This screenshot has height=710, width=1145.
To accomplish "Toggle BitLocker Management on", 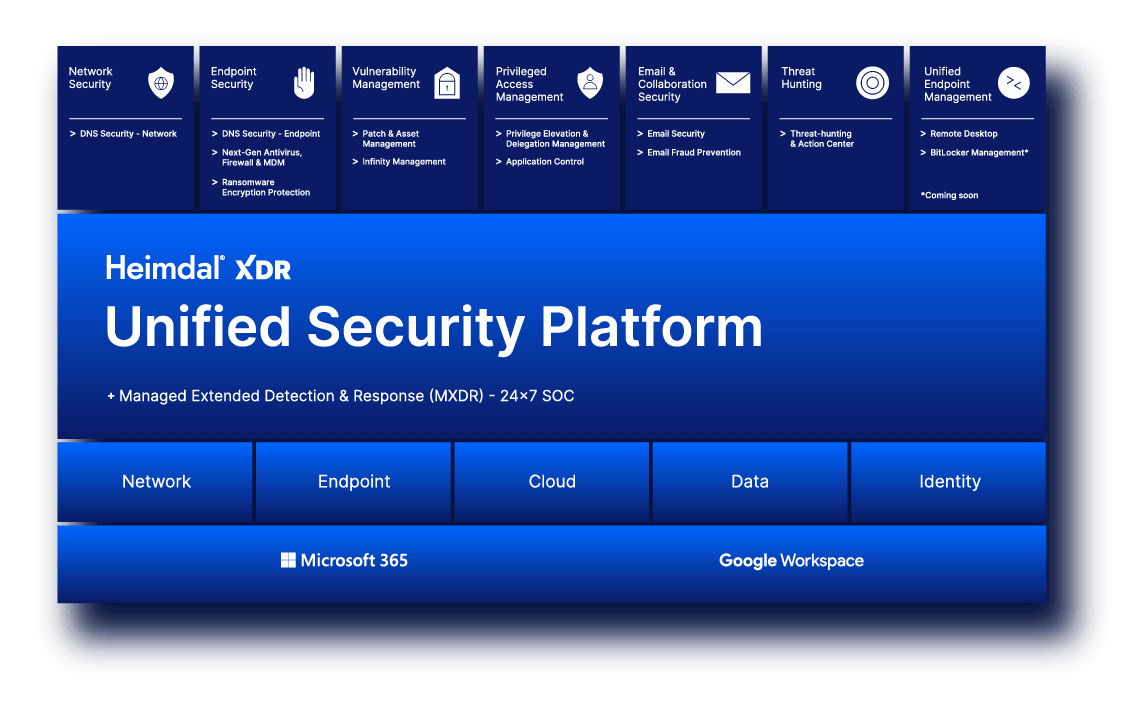I will [975, 152].
